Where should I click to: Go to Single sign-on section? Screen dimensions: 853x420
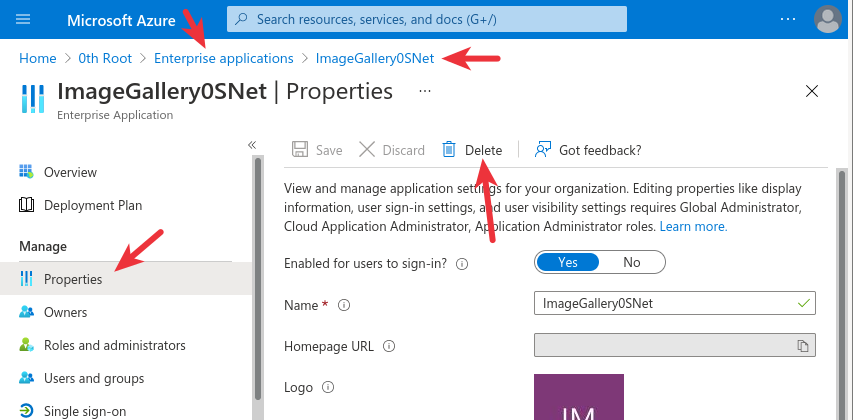coord(85,410)
